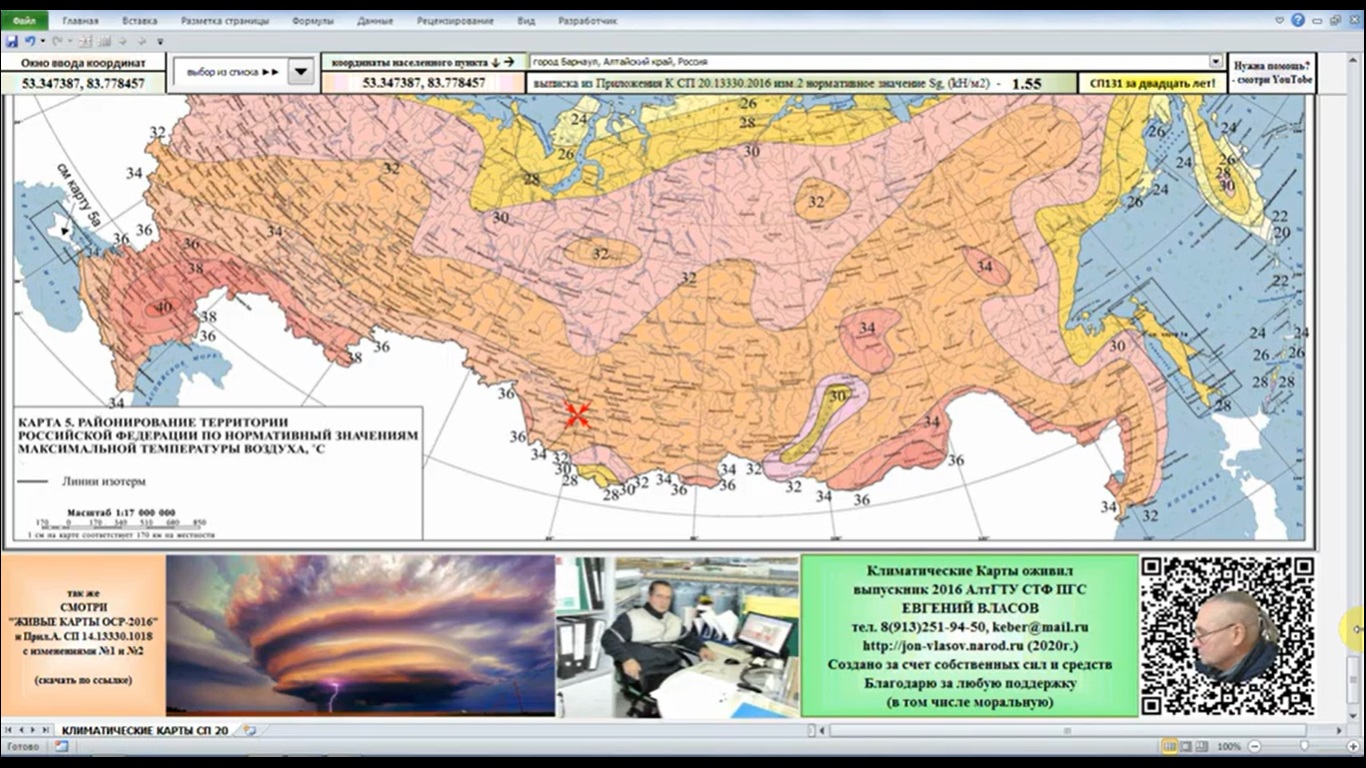Click the macro record icon in status bar
1366x768 pixels.
(61, 747)
